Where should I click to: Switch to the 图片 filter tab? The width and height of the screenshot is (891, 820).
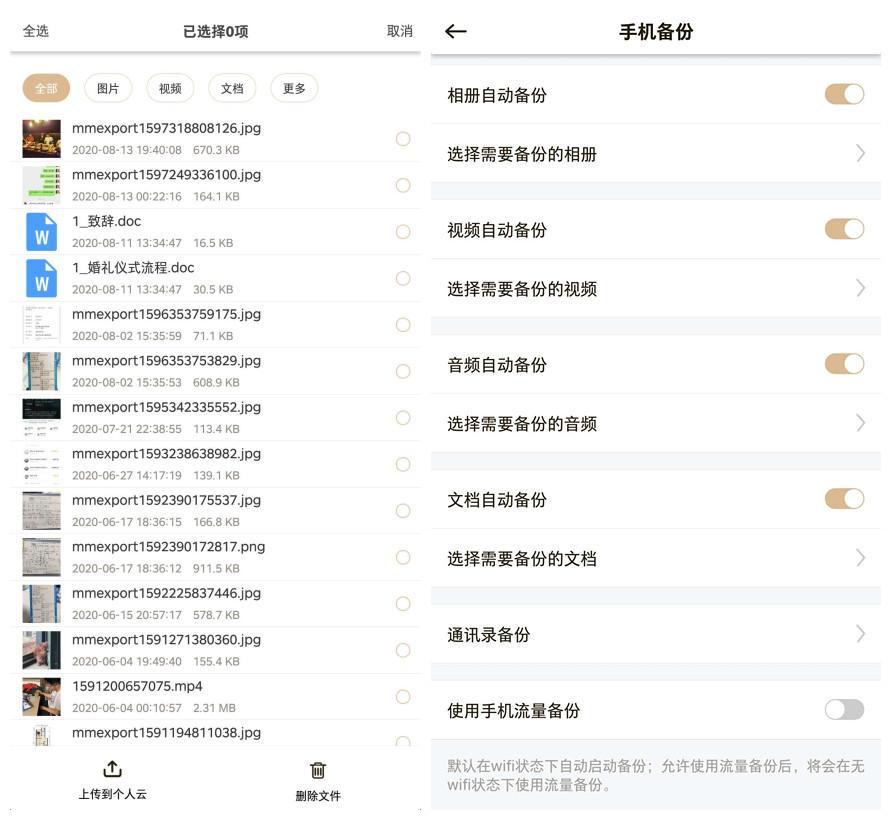tap(107, 88)
